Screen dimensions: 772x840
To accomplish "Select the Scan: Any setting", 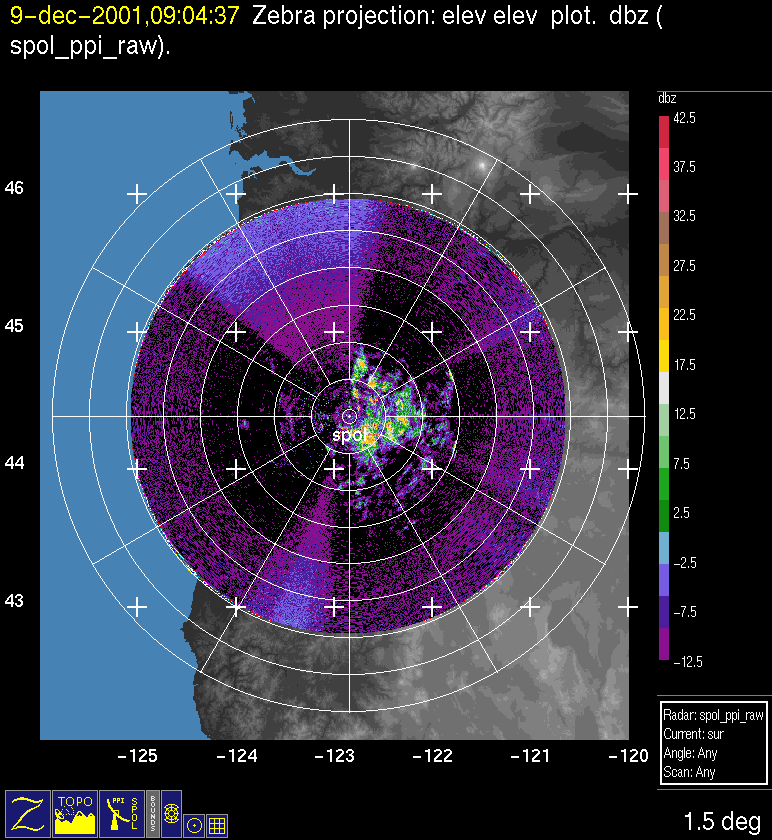I will point(688,772).
